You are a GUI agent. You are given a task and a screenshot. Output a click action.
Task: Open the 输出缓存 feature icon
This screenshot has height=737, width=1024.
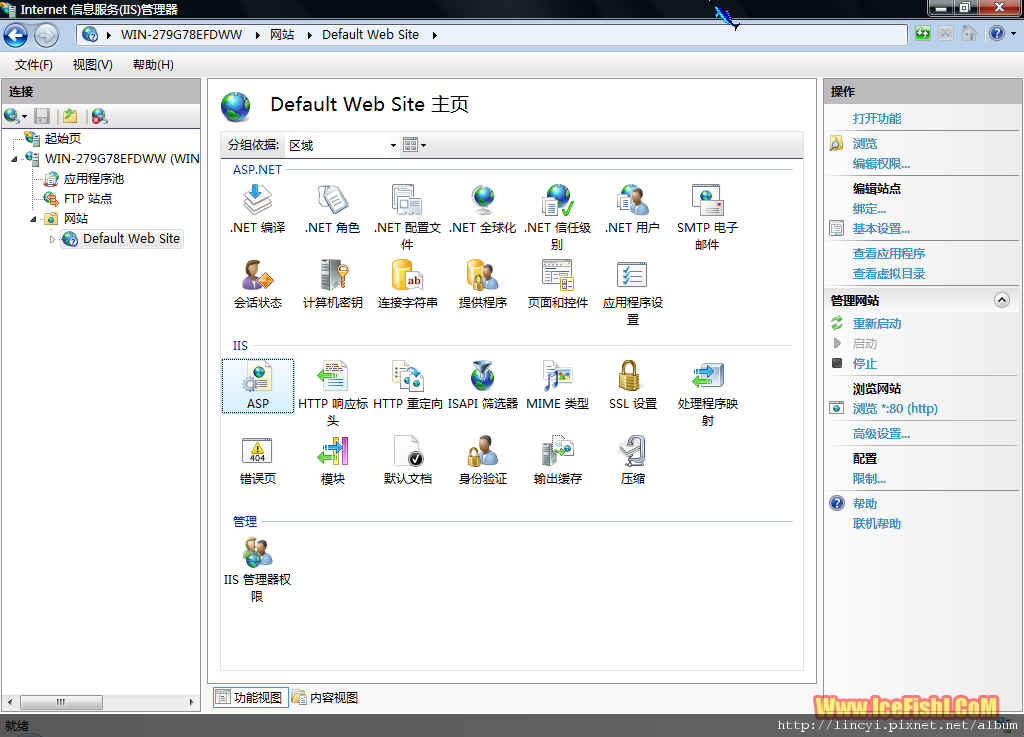click(x=558, y=450)
